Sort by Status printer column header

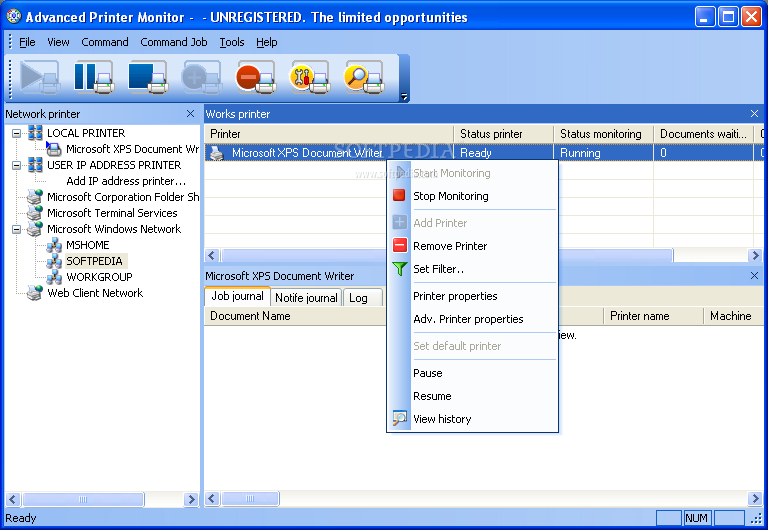pyautogui.click(x=504, y=134)
